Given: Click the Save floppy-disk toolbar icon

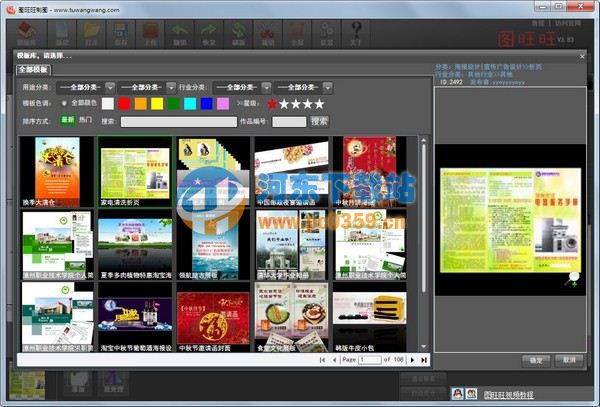Looking at the screenshot, I should coord(121,34).
